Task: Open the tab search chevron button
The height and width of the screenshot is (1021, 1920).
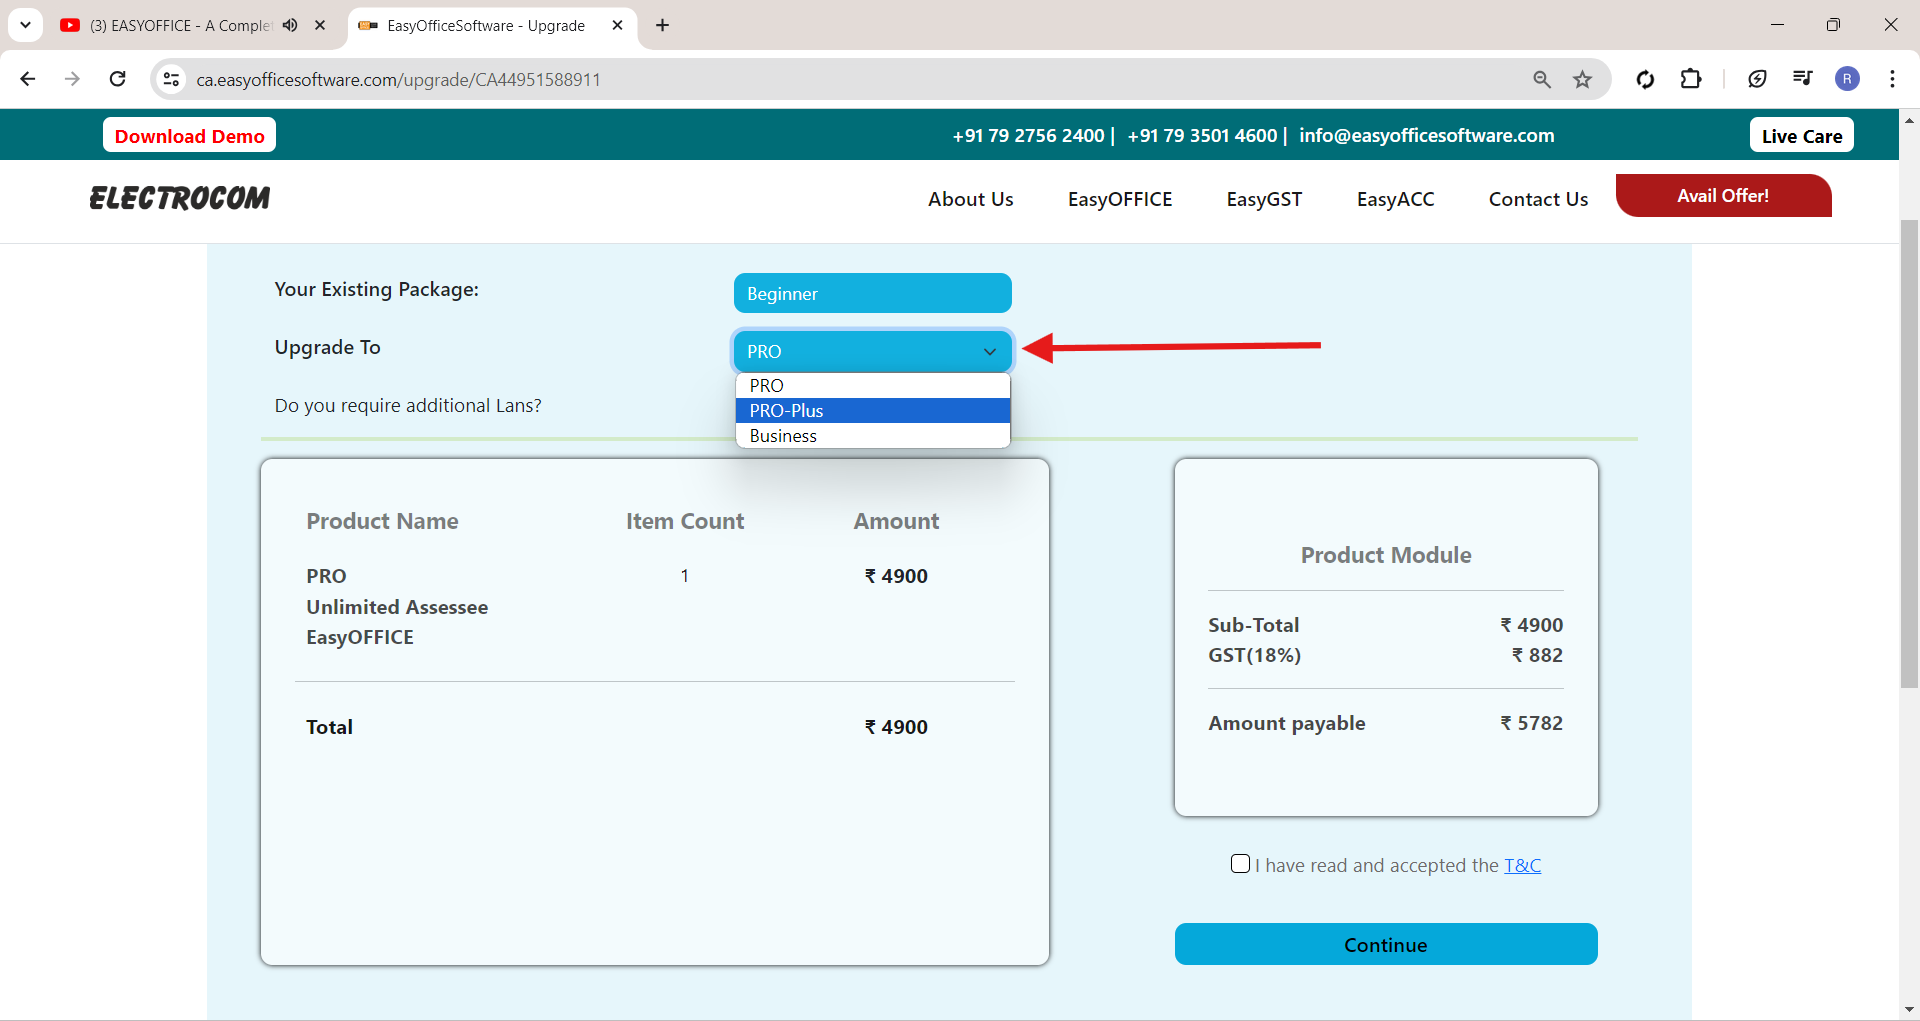Action: [25, 25]
